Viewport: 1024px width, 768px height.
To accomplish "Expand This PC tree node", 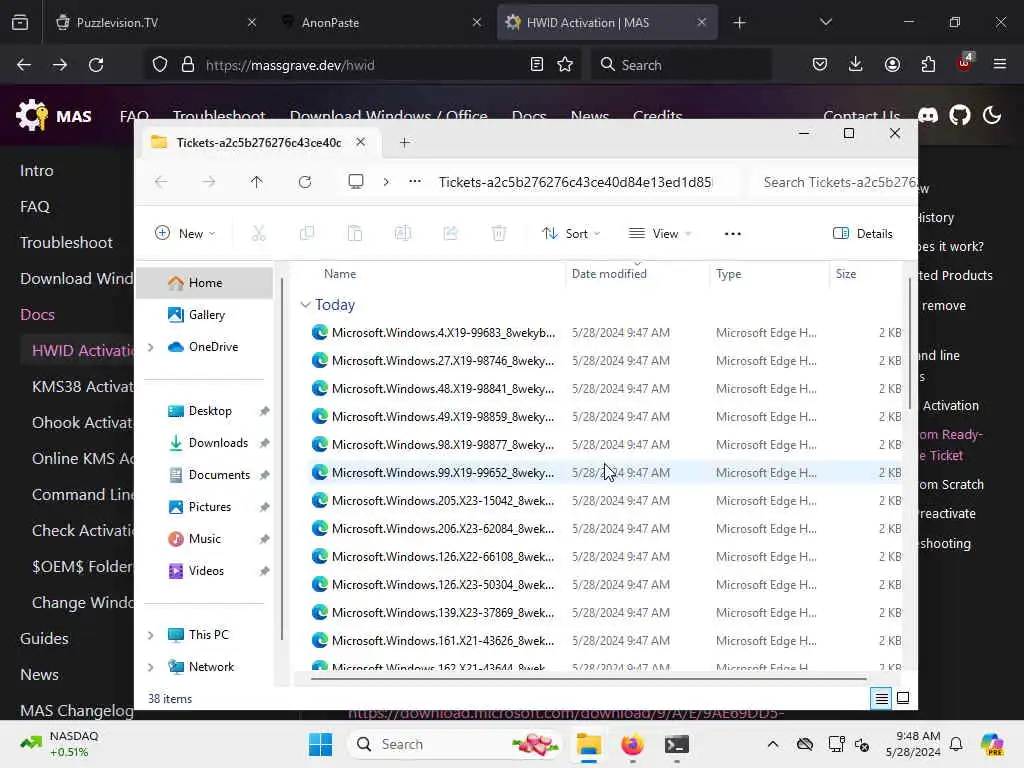I will click(x=150, y=635).
